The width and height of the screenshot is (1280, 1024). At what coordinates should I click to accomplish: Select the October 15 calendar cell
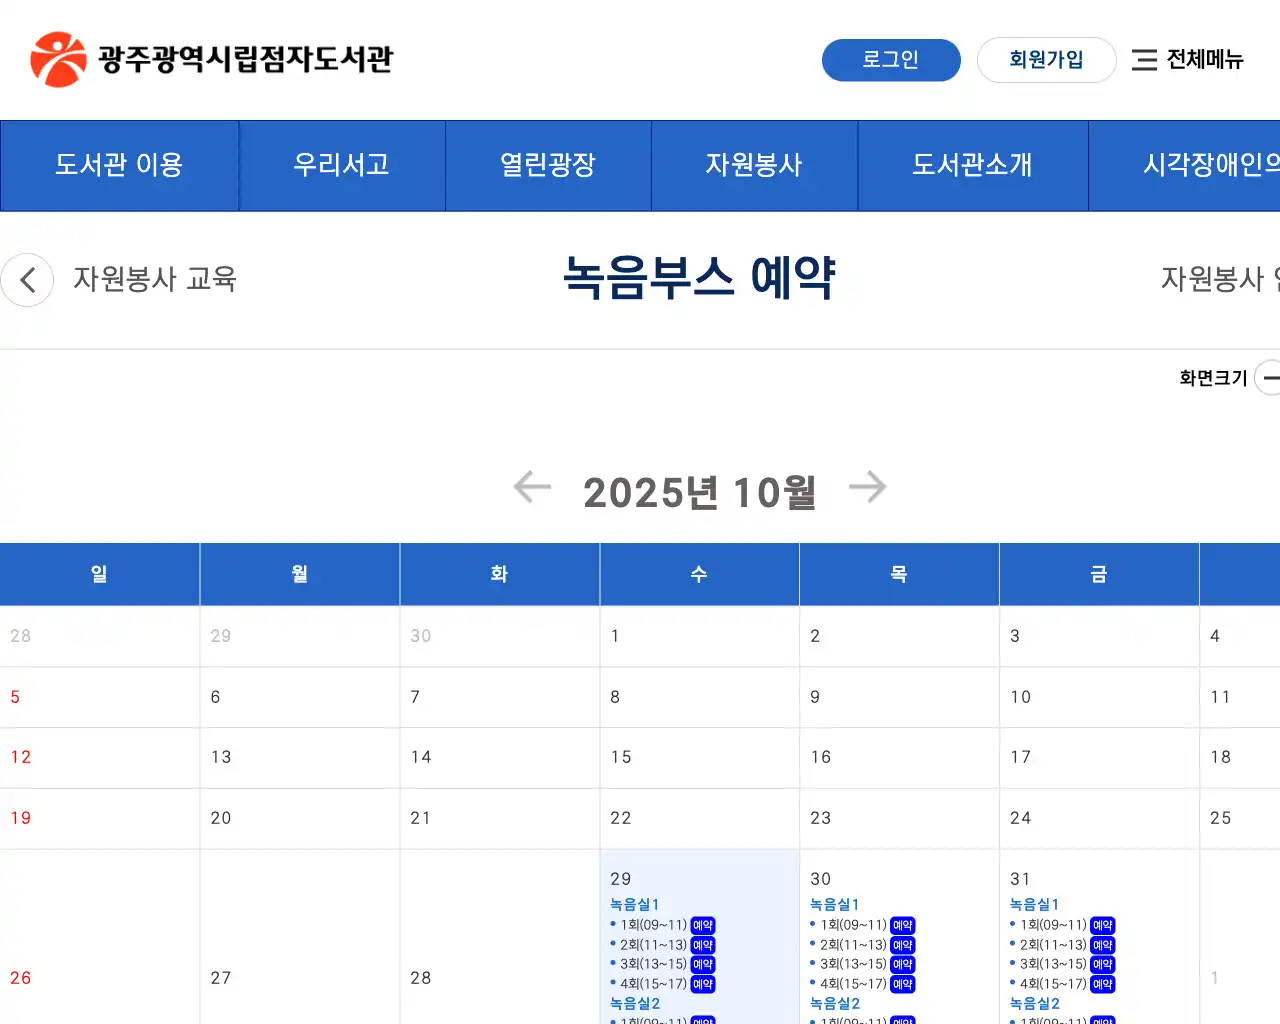[699, 758]
